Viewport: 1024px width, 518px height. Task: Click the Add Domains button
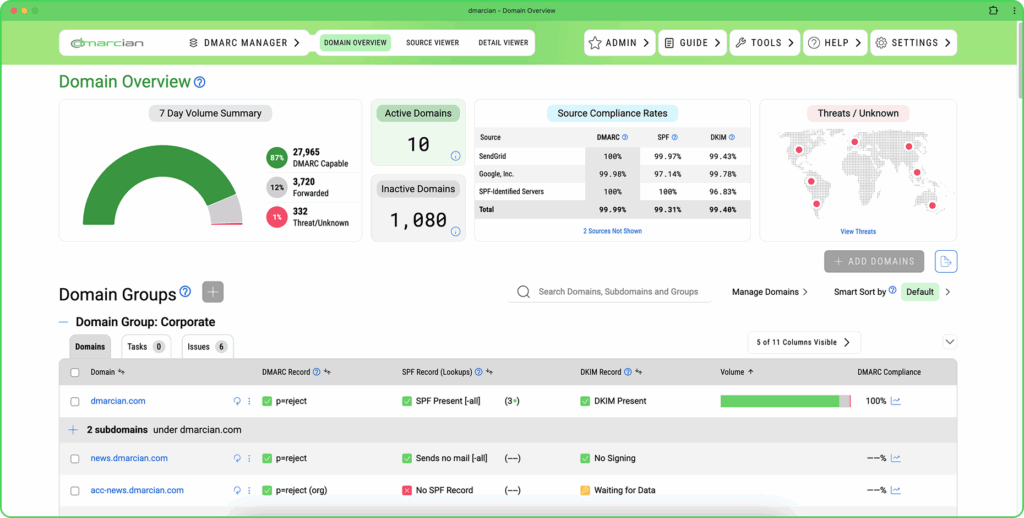tap(874, 261)
